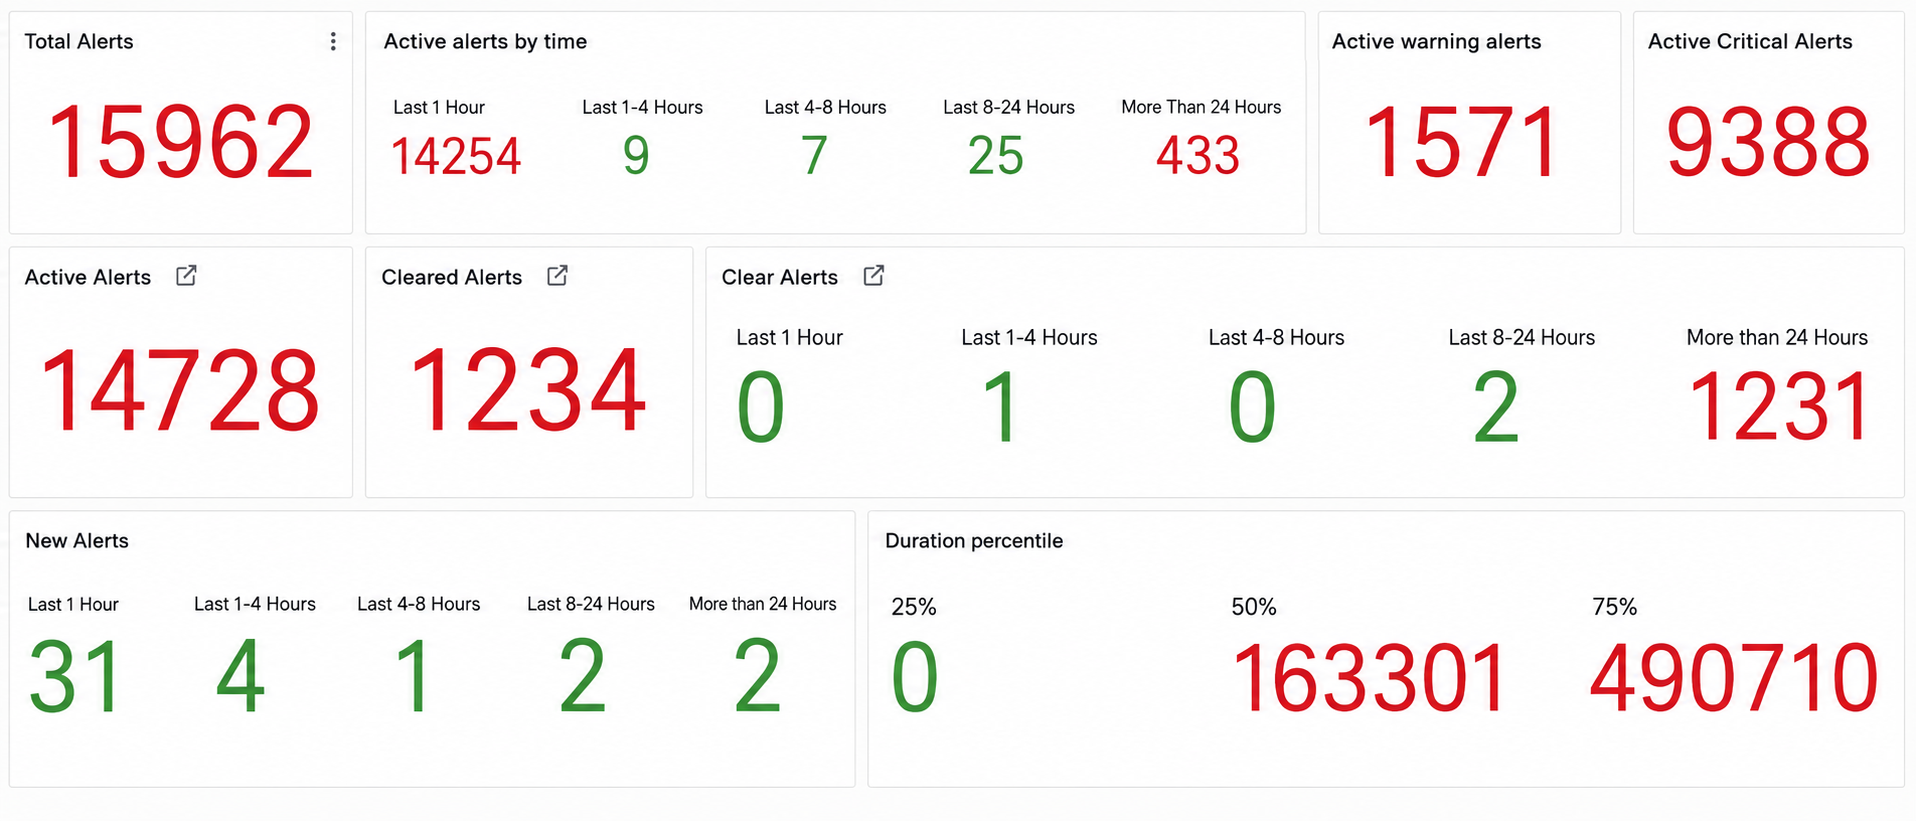This screenshot has height=821, width=1916.
Task: Click the value 31 in New Alerts
Action: 76,678
